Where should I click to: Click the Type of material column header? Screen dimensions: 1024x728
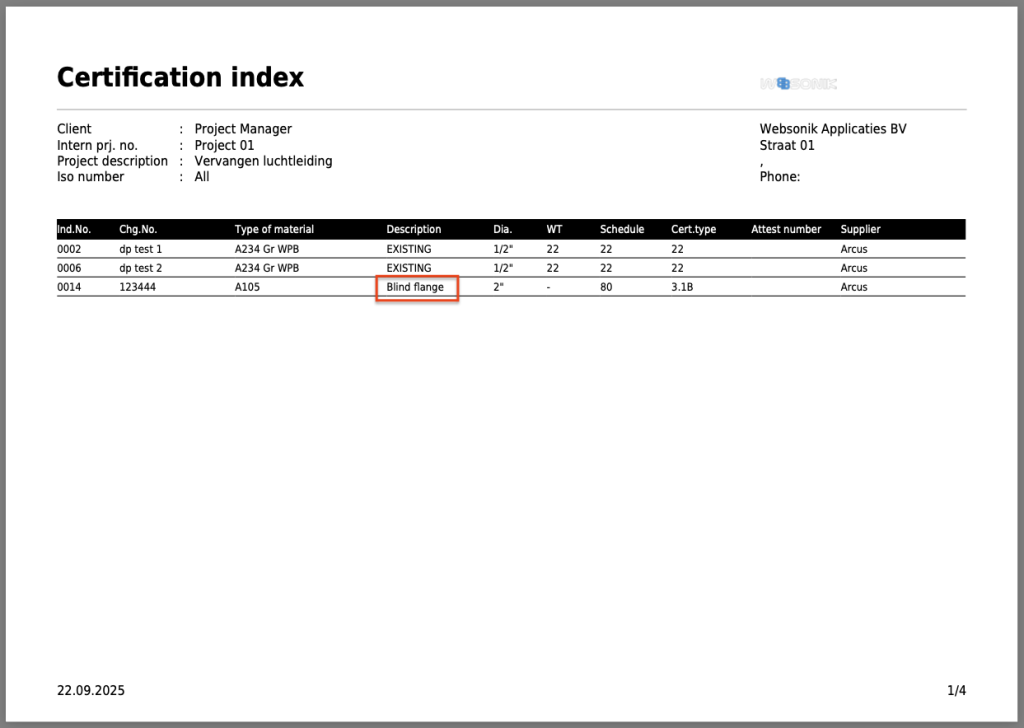pyautogui.click(x=274, y=230)
